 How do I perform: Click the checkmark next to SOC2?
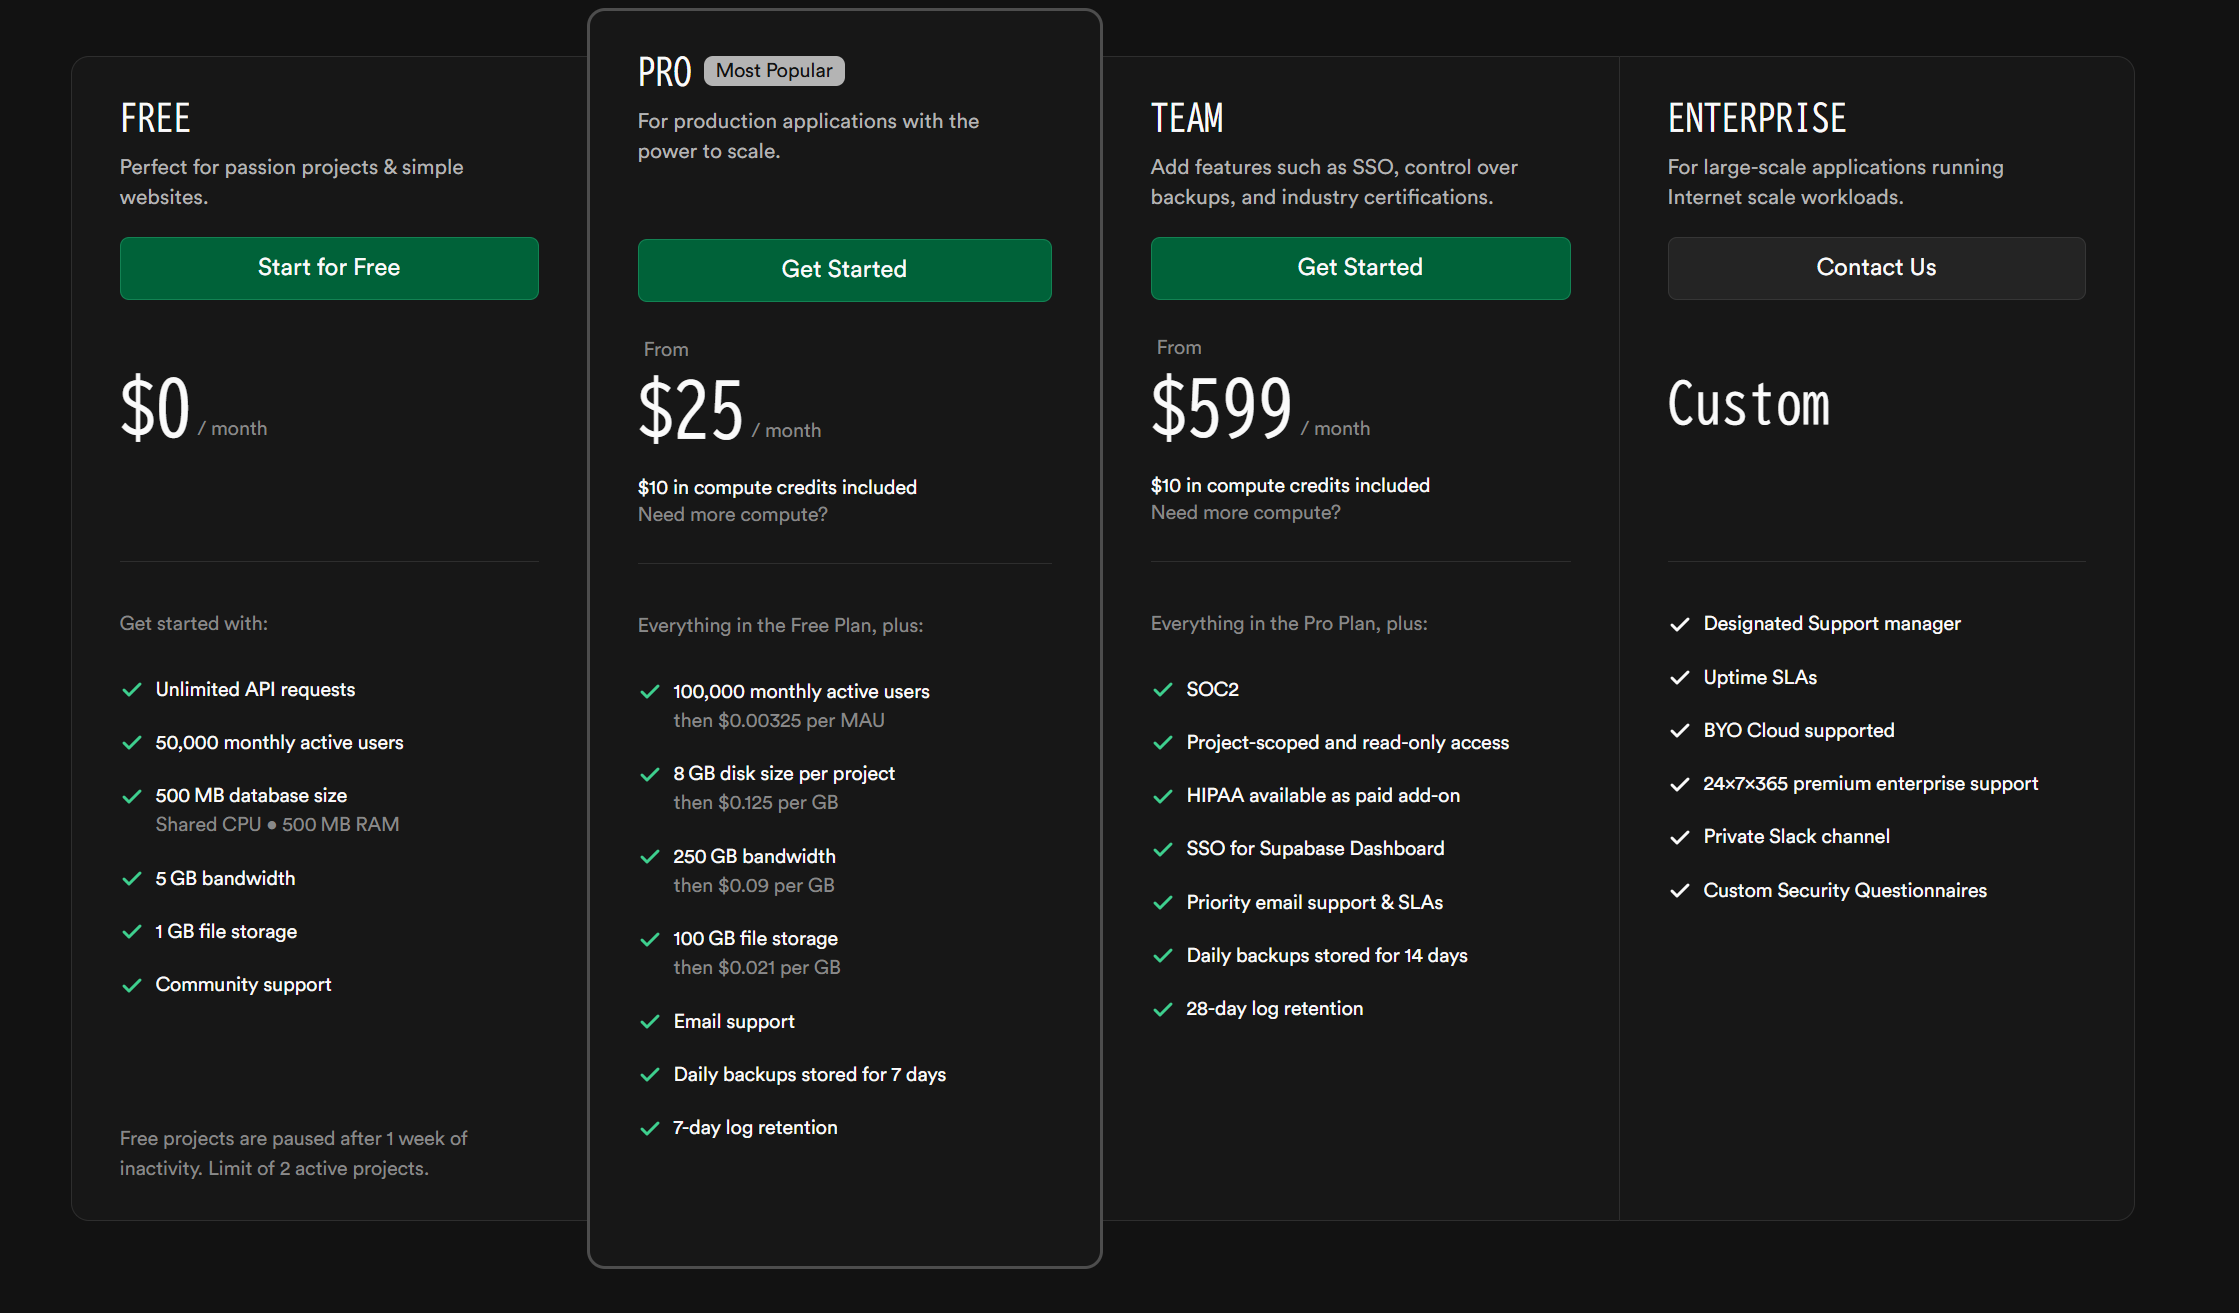(1163, 690)
